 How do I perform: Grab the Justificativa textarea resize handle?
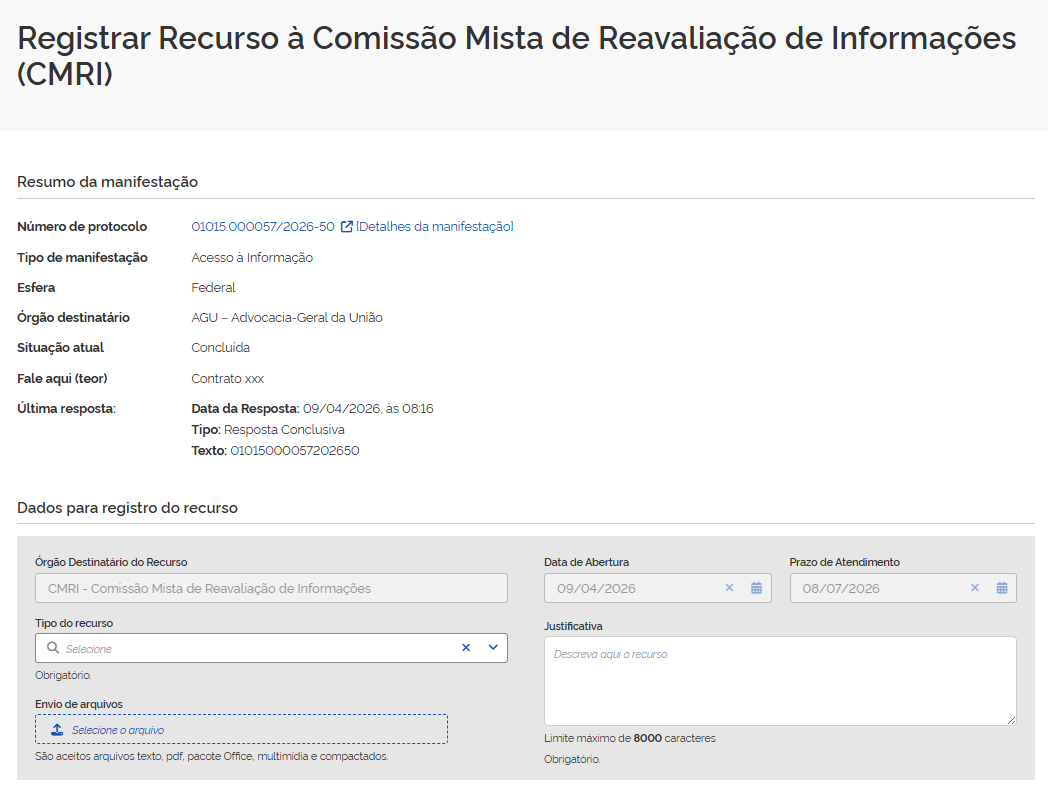pyautogui.click(x=1011, y=719)
